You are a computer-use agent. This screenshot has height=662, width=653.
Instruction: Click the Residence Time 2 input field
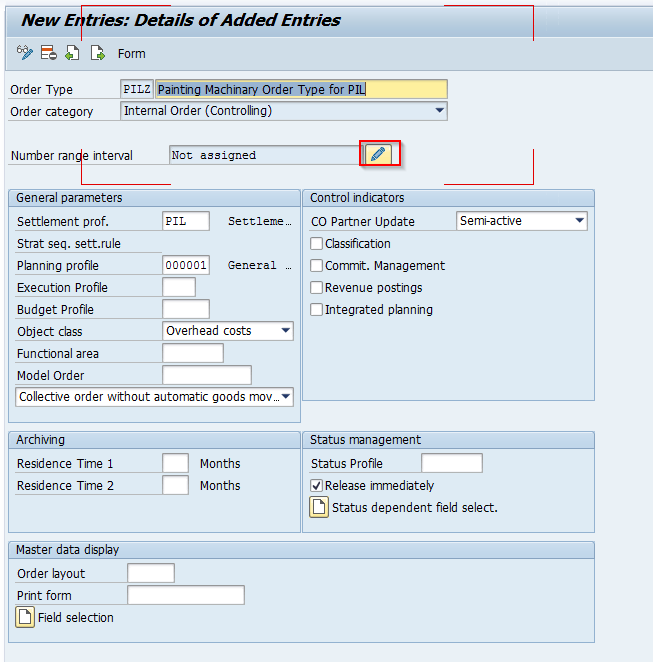click(175, 485)
